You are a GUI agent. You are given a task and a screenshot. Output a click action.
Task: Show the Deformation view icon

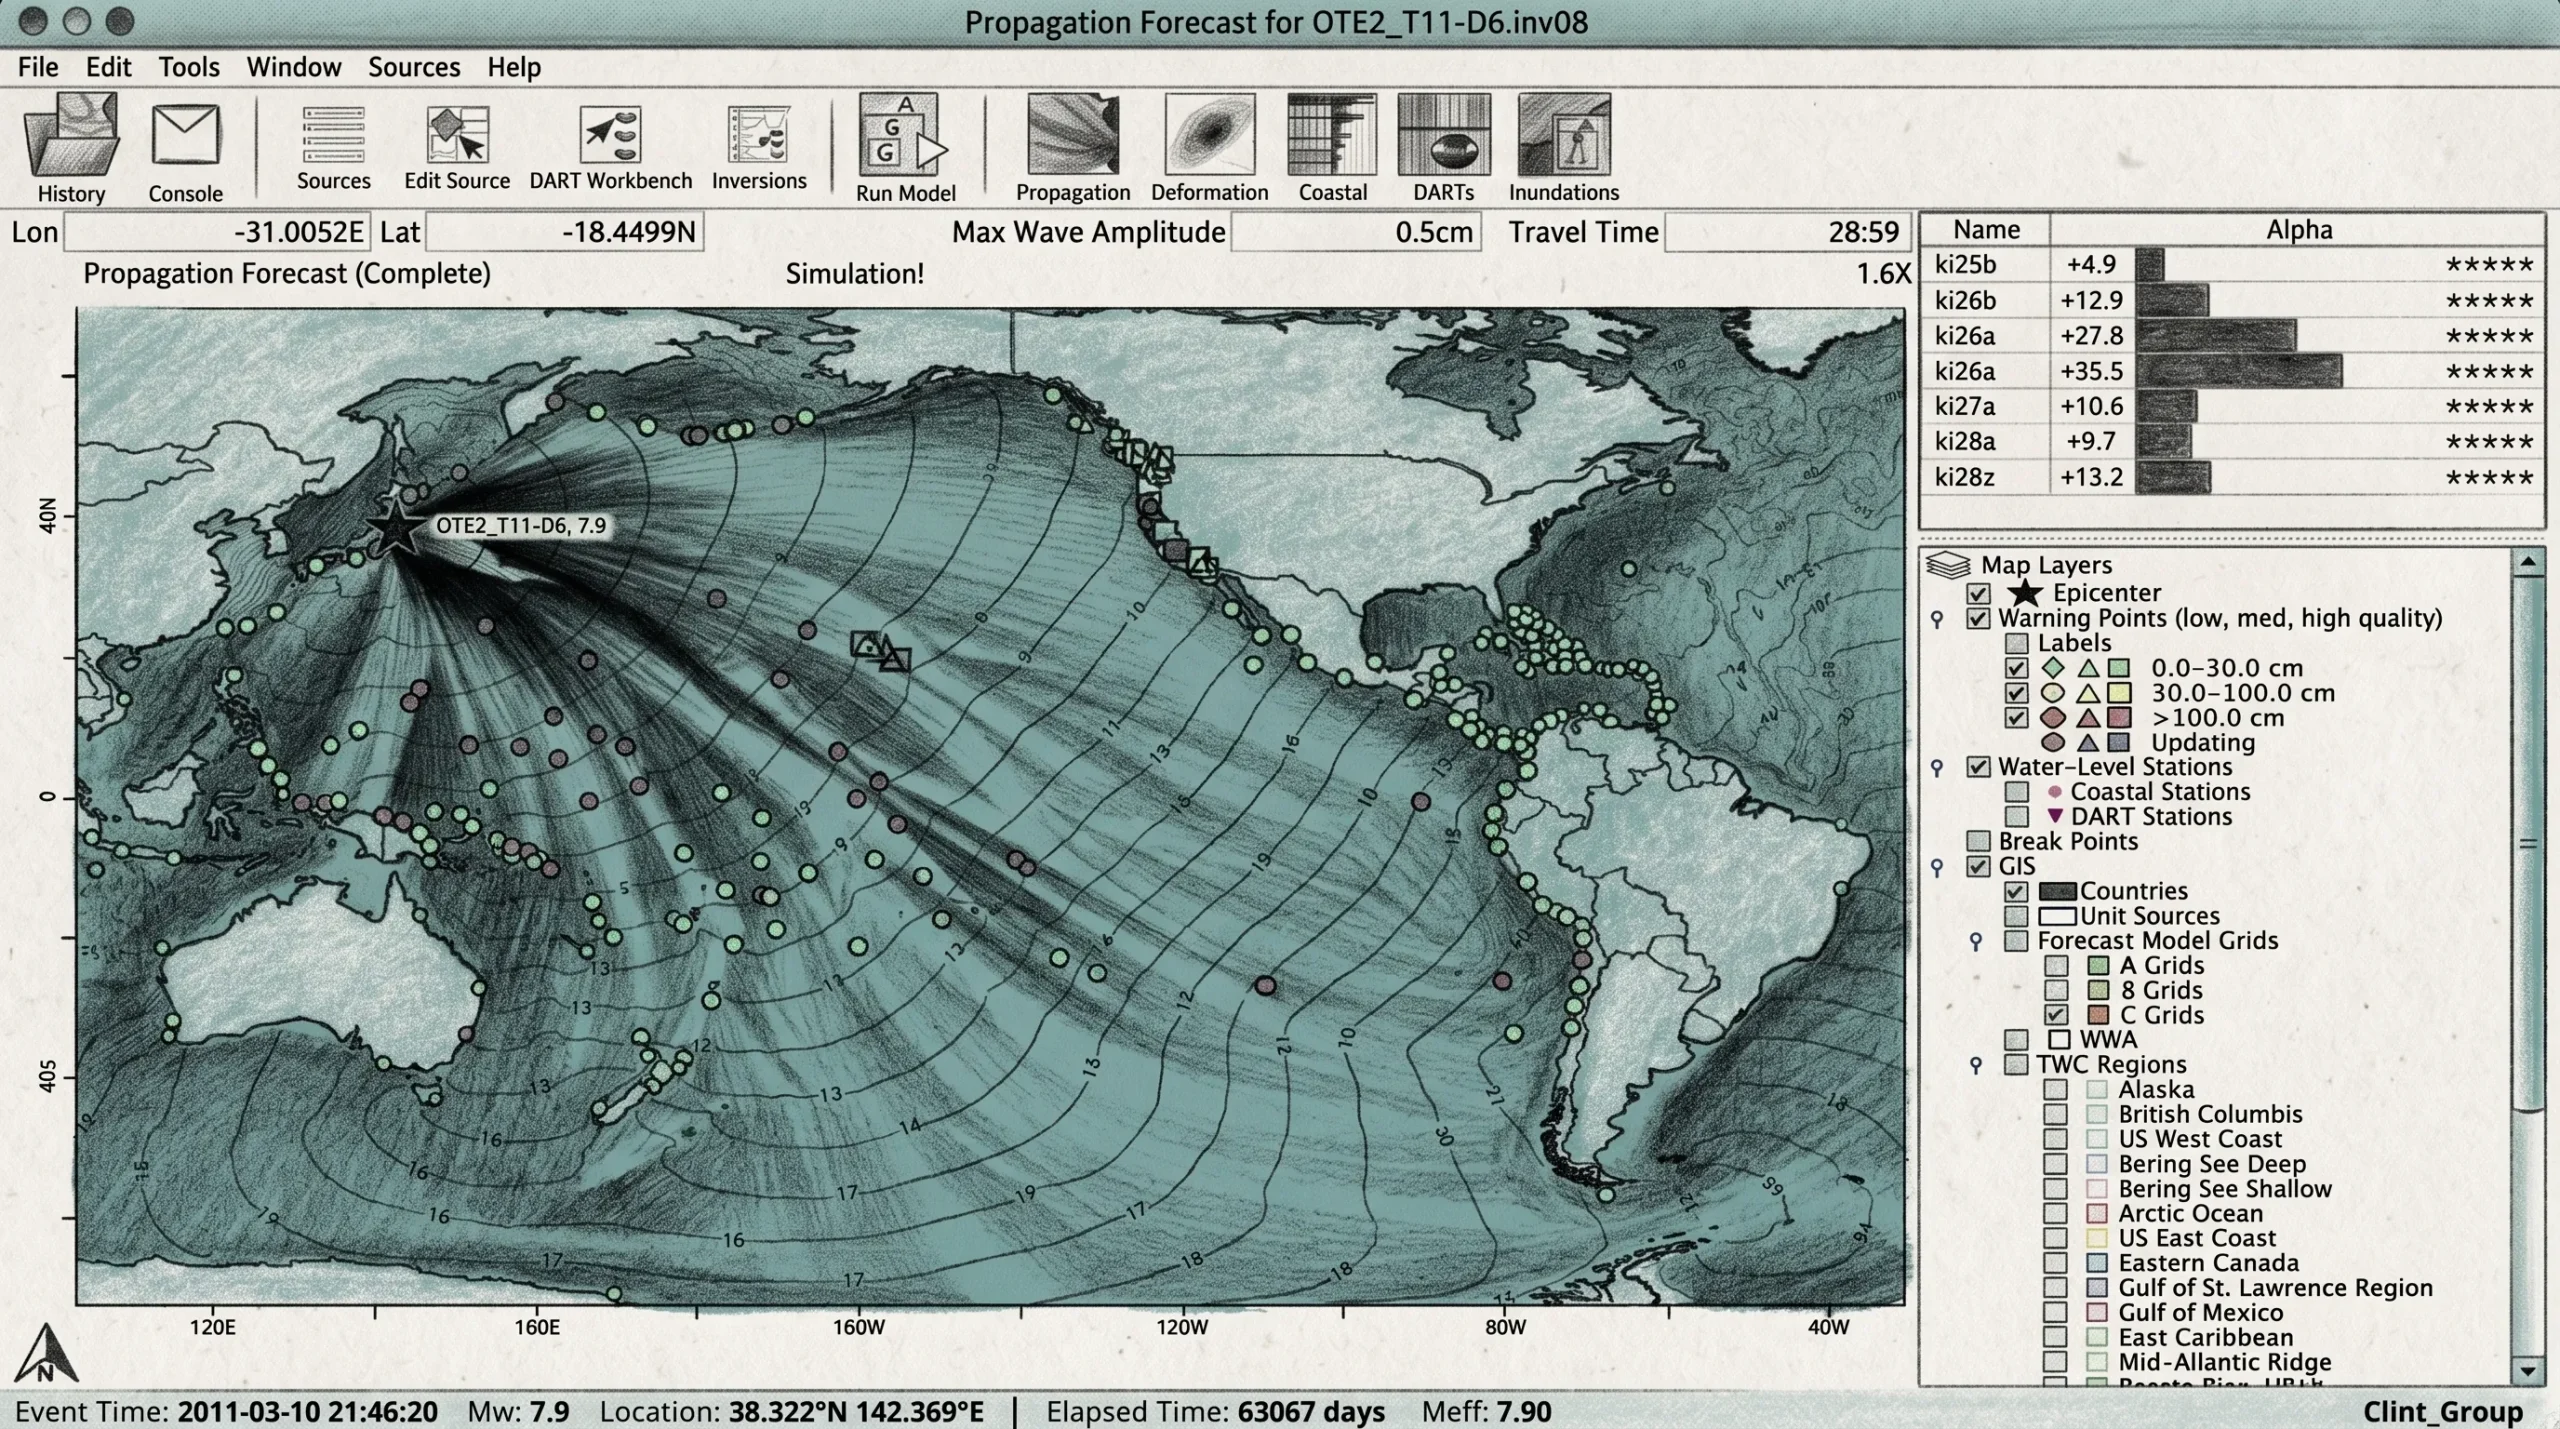pyautogui.click(x=1210, y=135)
